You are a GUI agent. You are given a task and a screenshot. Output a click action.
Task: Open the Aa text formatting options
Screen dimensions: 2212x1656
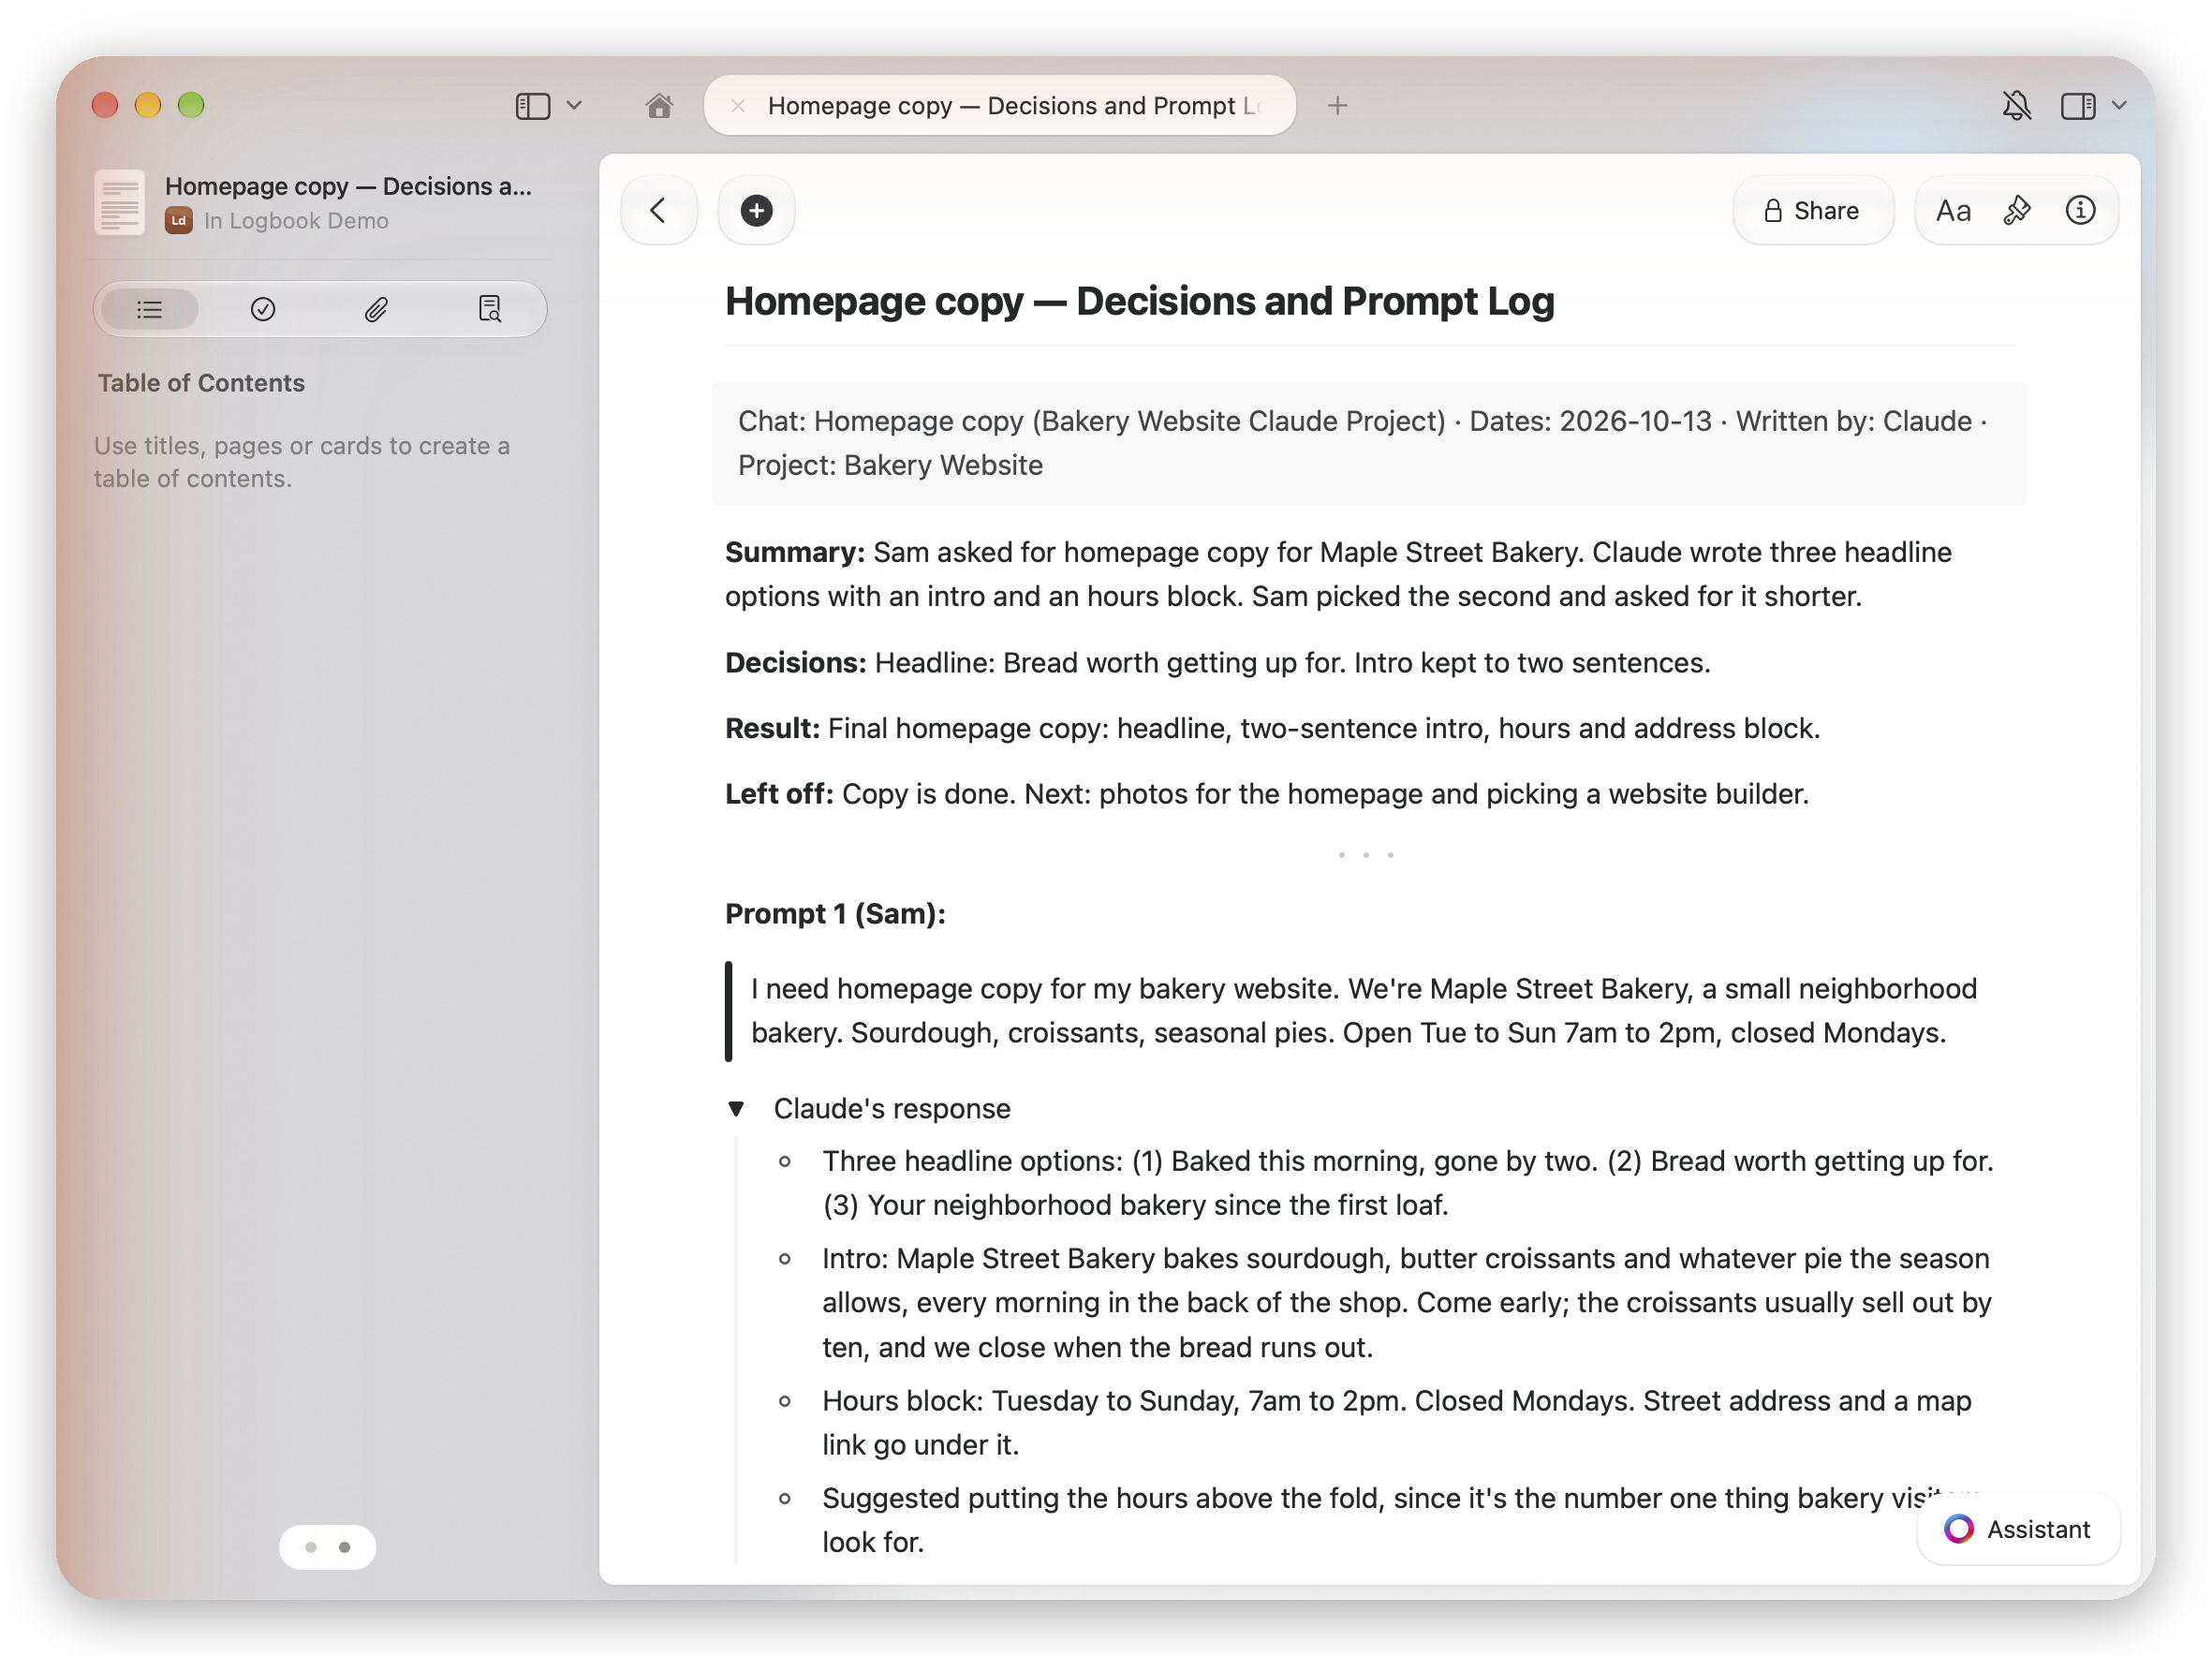(x=1953, y=210)
